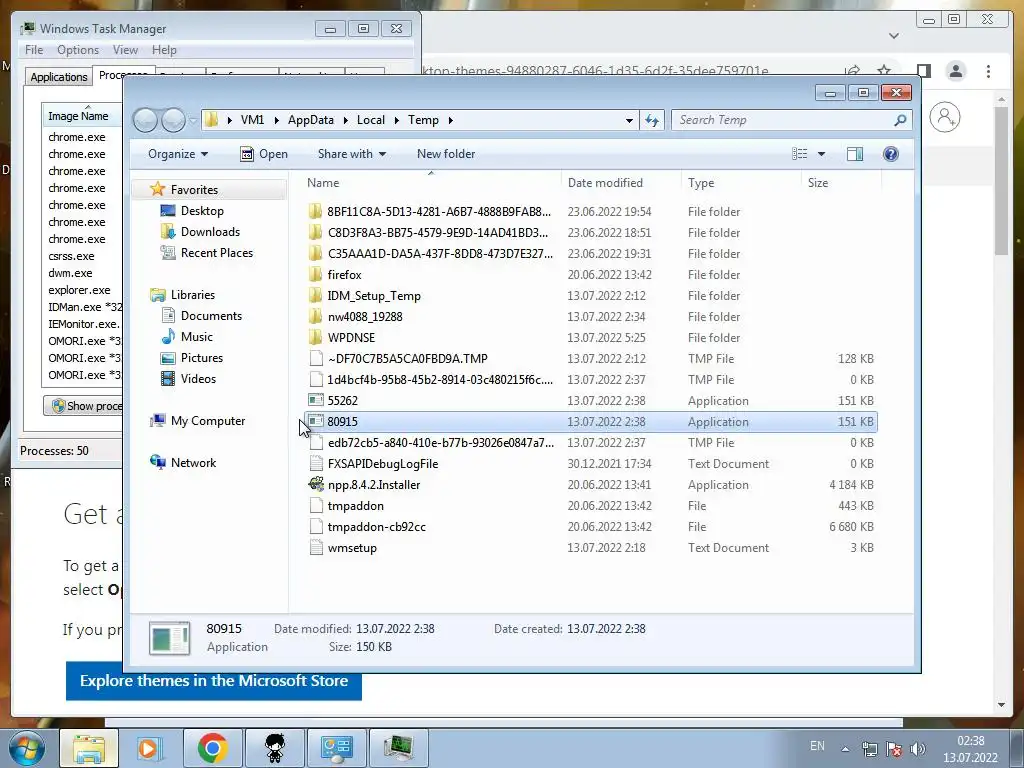Image resolution: width=1024 pixels, height=768 pixels.
Task: Select Network in navigation pane
Action: [x=193, y=463]
